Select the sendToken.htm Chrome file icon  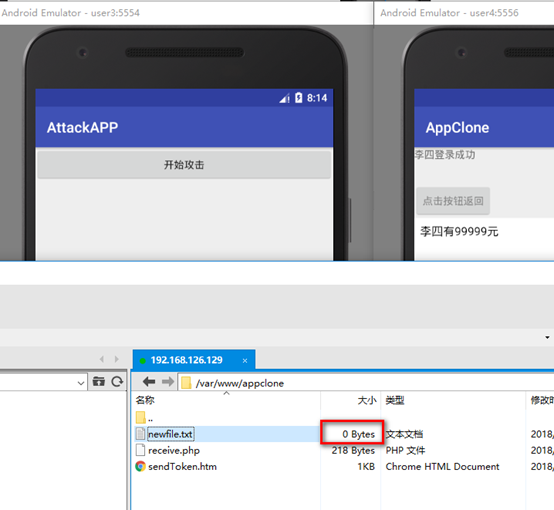140,467
